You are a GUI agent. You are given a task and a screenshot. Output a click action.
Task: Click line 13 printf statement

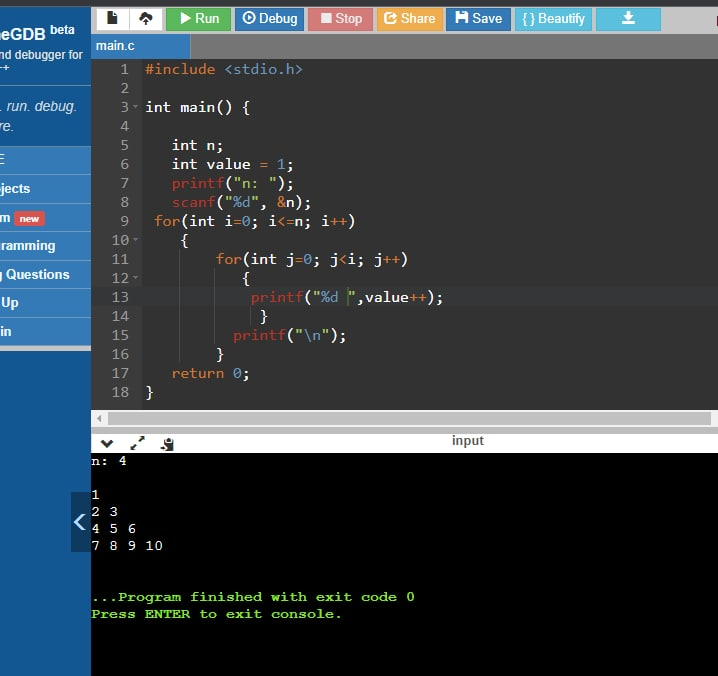(347, 297)
